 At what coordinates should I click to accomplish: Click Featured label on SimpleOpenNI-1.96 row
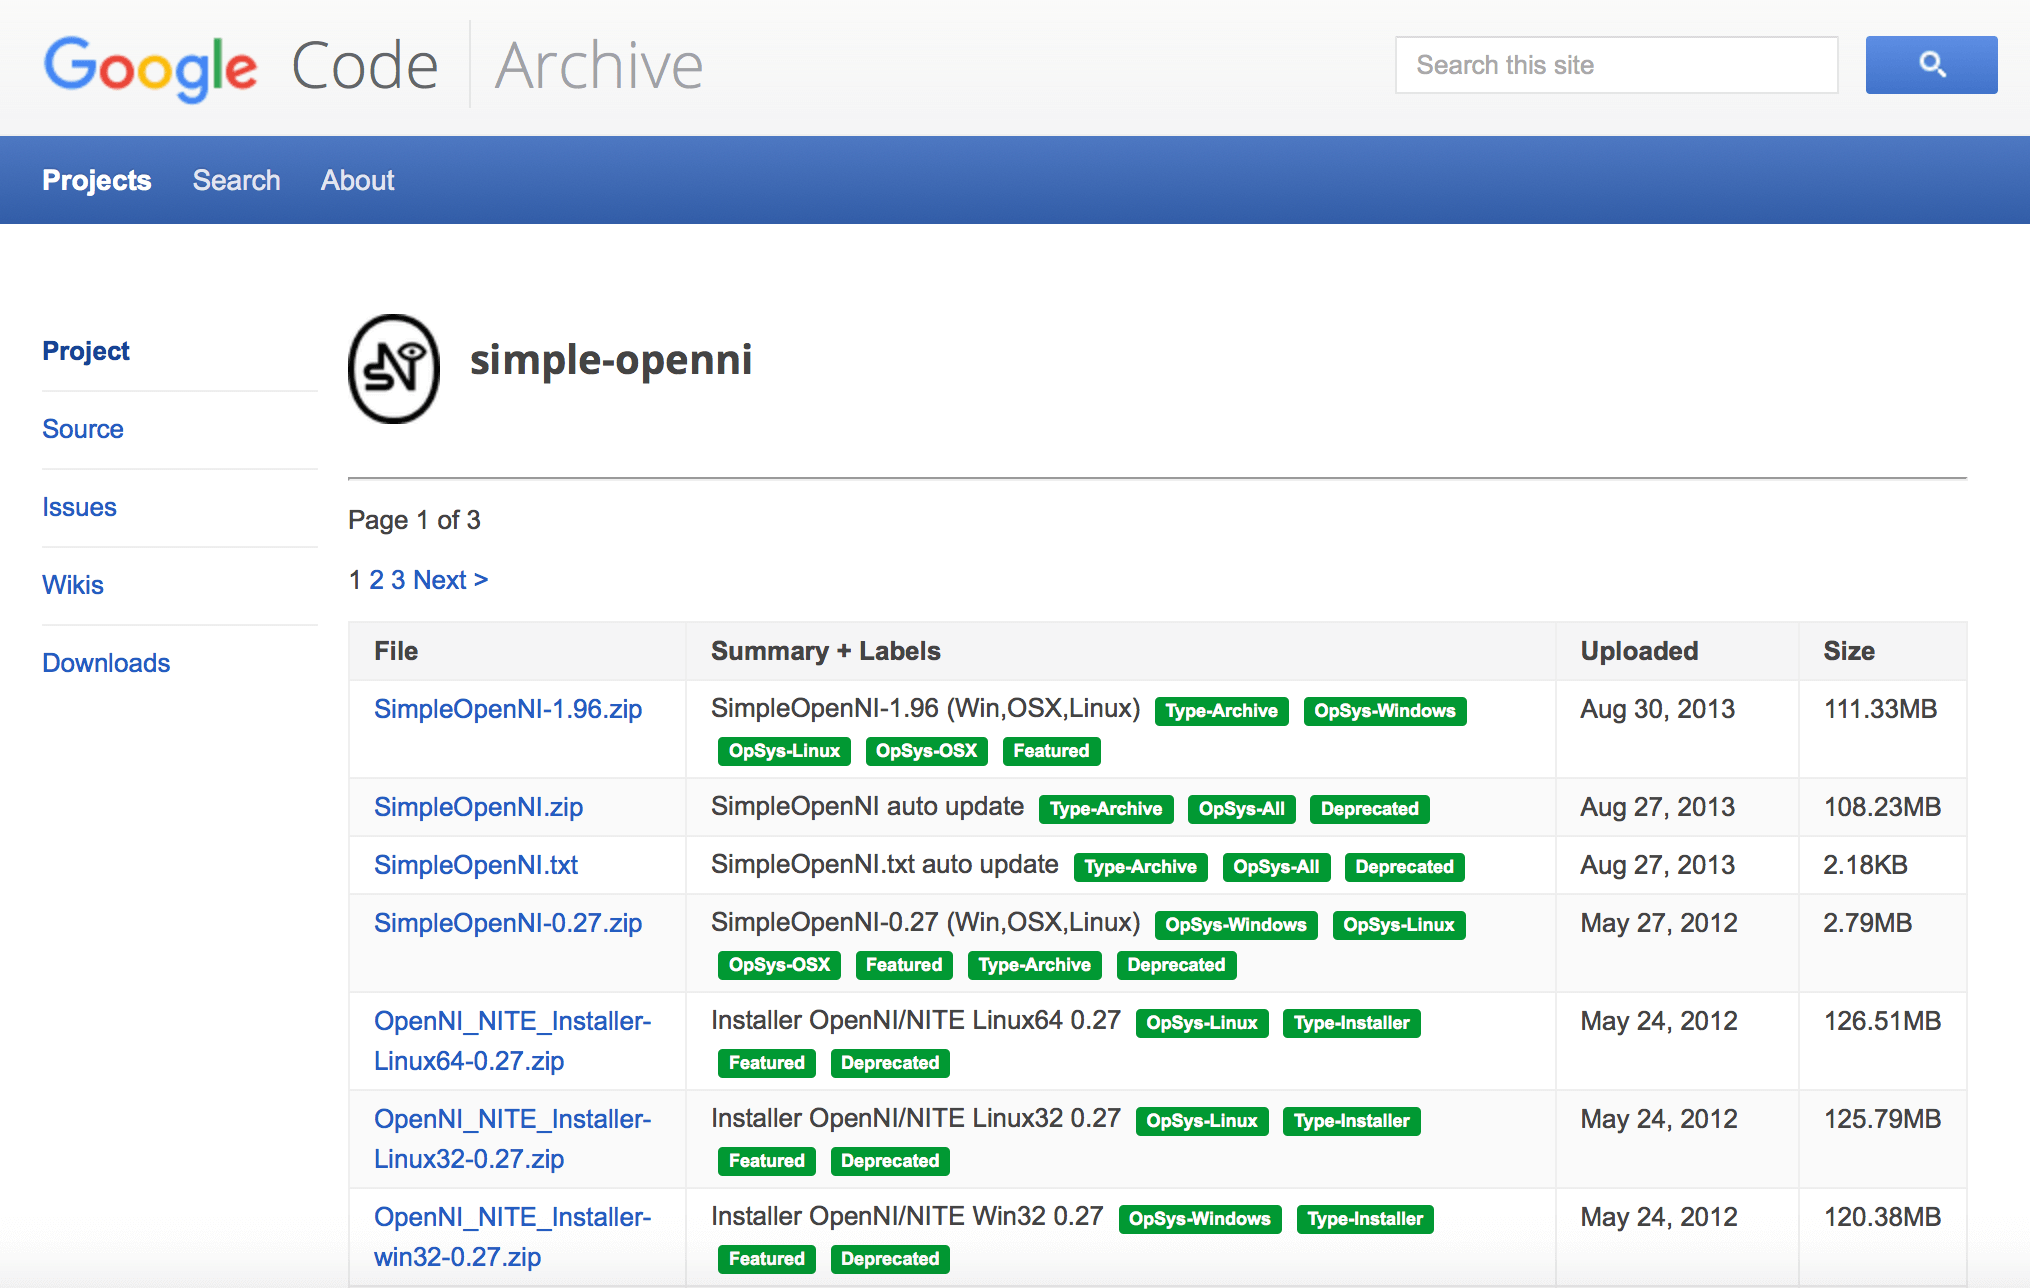pyautogui.click(x=1051, y=751)
